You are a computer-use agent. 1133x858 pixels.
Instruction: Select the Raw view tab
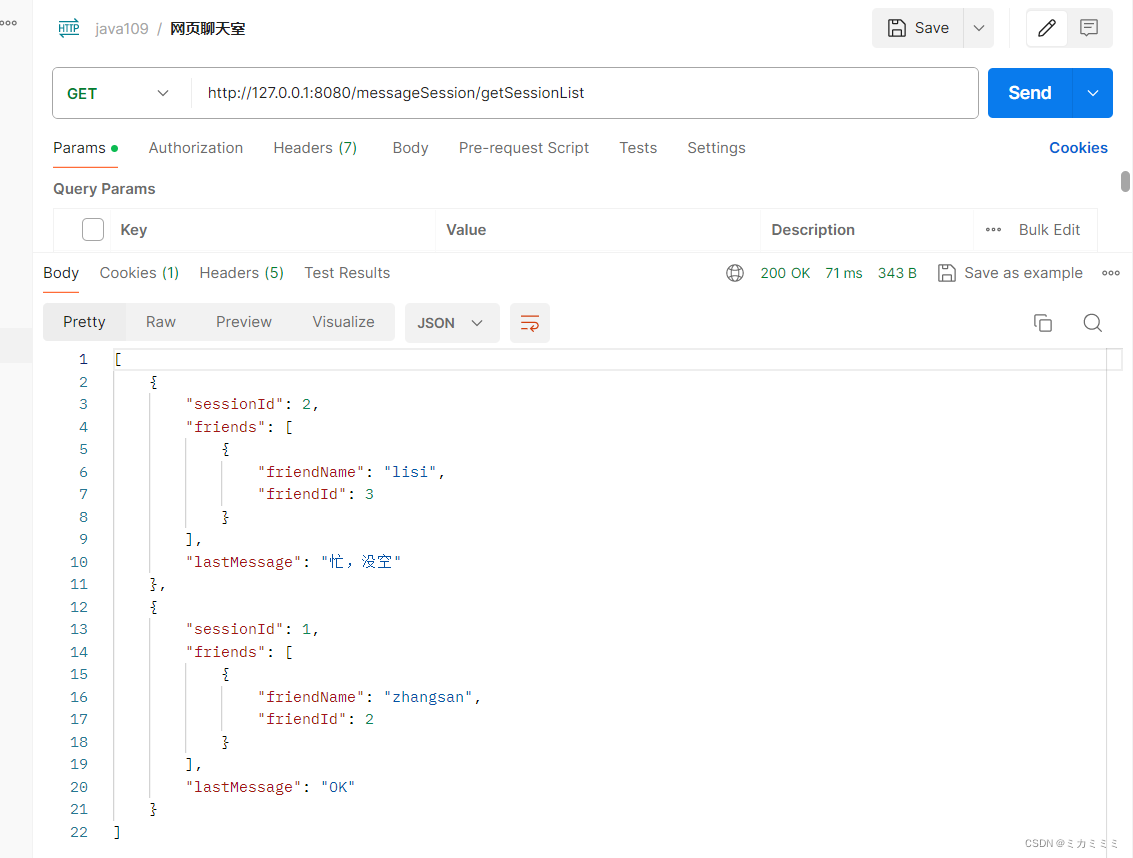[160, 322]
